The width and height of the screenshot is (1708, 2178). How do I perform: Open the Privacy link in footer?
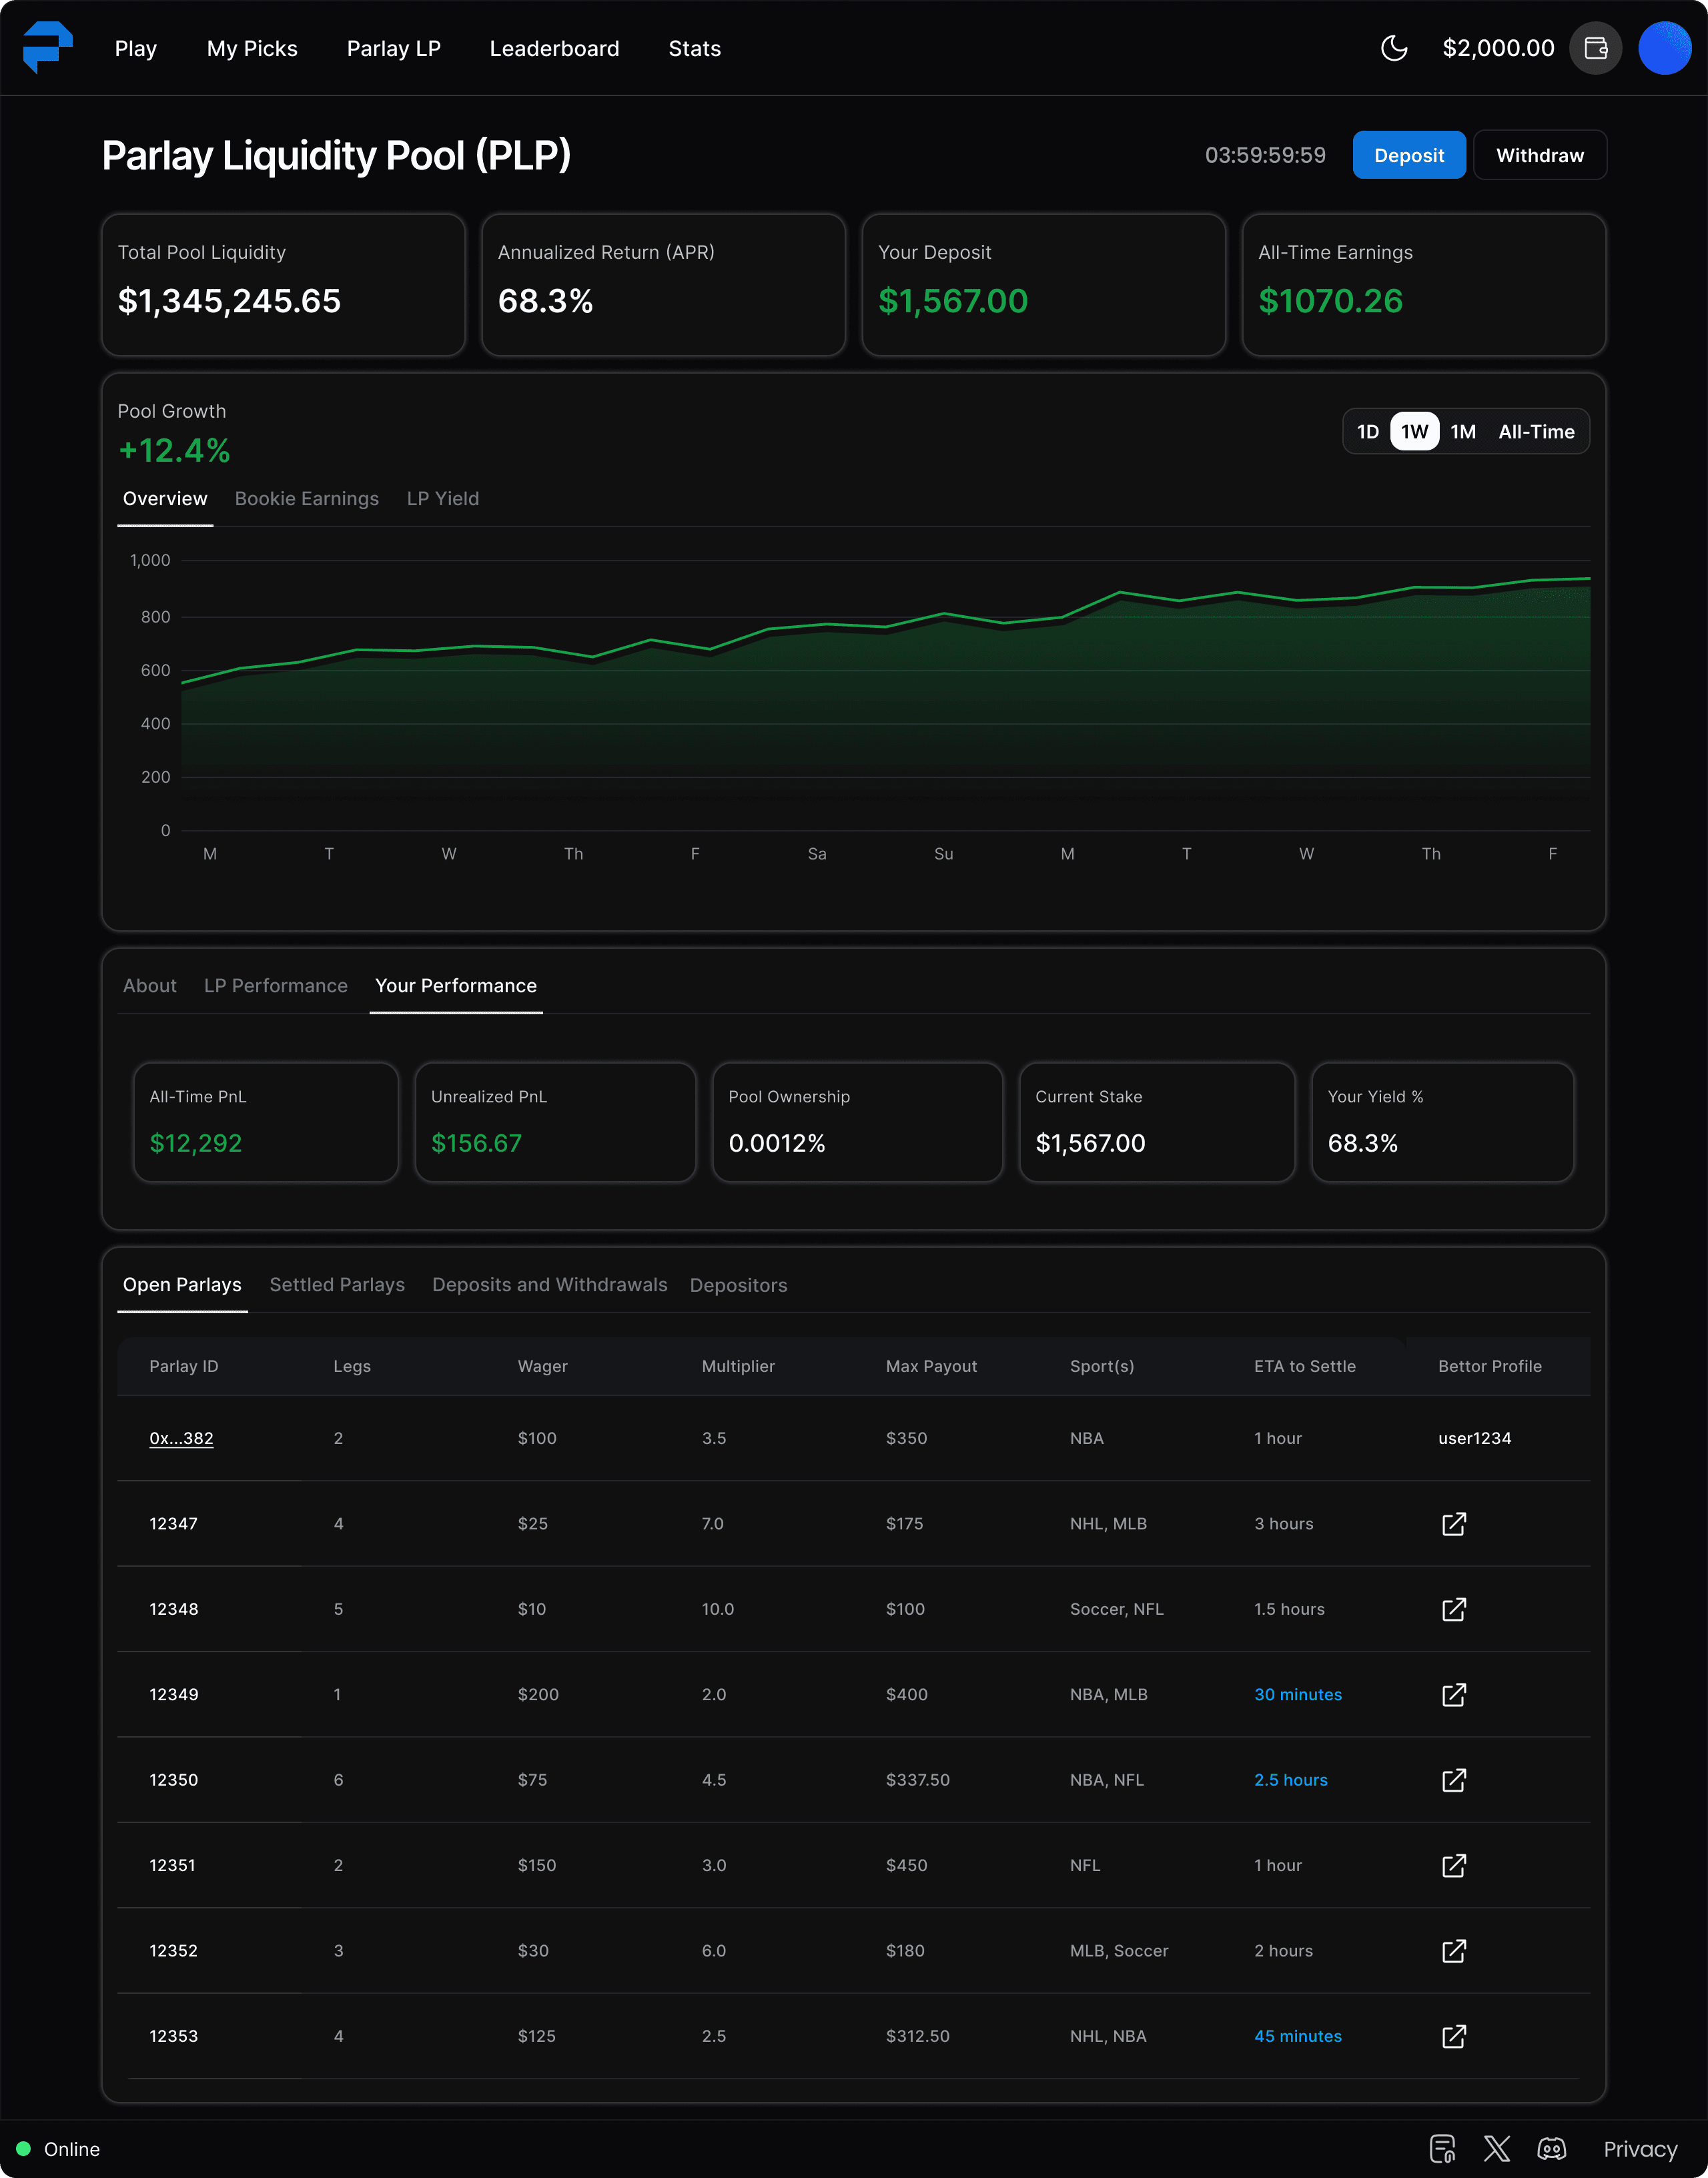click(x=1640, y=2149)
